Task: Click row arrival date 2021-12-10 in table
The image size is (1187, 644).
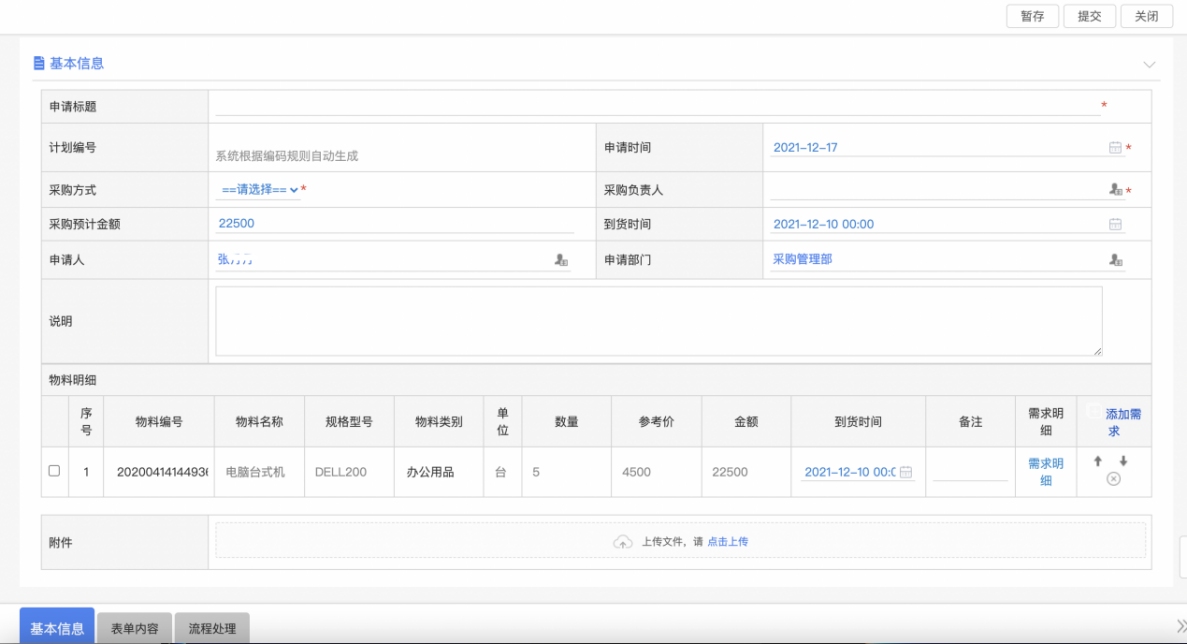Action: point(849,471)
